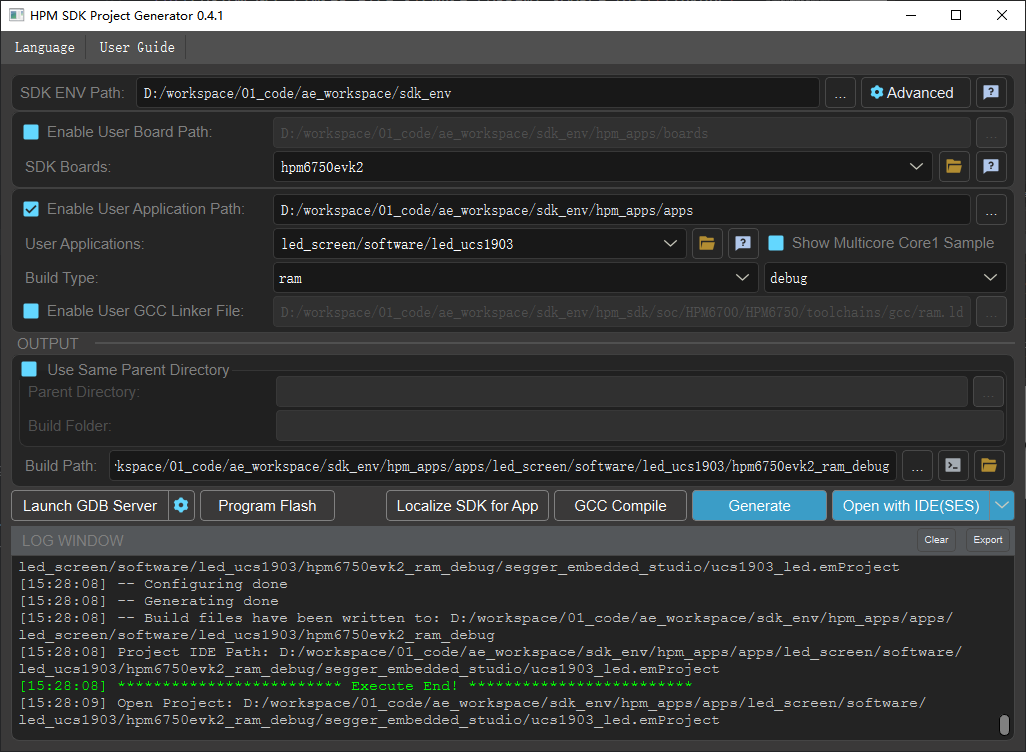Click the 'Execute End!' log line
Viewport: 1026px width, 752px height.
pos(356,685)
